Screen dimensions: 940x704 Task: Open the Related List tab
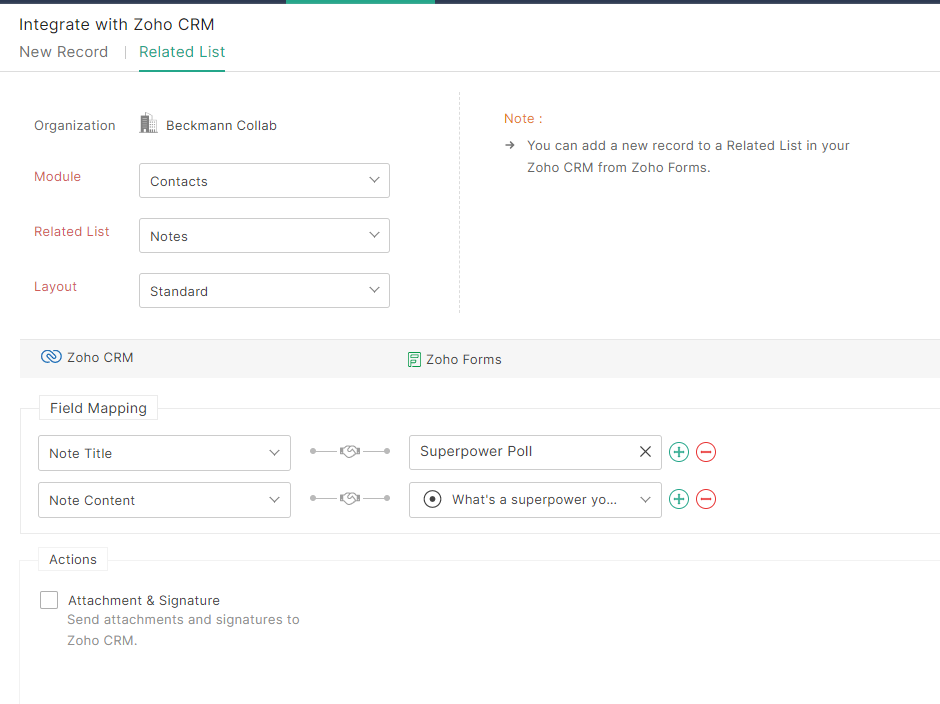tap(182, 52)
